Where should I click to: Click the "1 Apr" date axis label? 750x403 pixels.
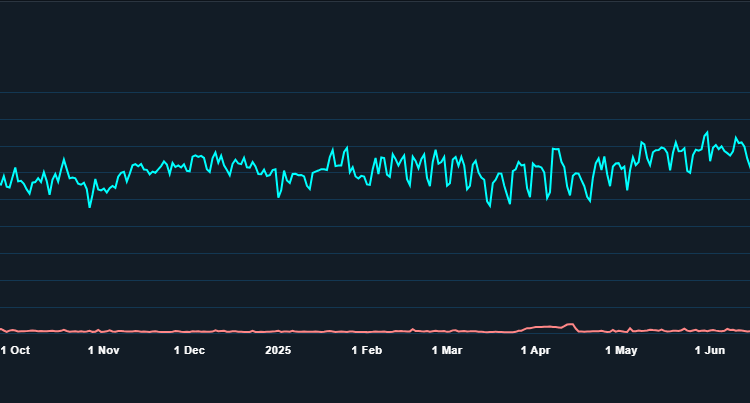tap(536, 350)
